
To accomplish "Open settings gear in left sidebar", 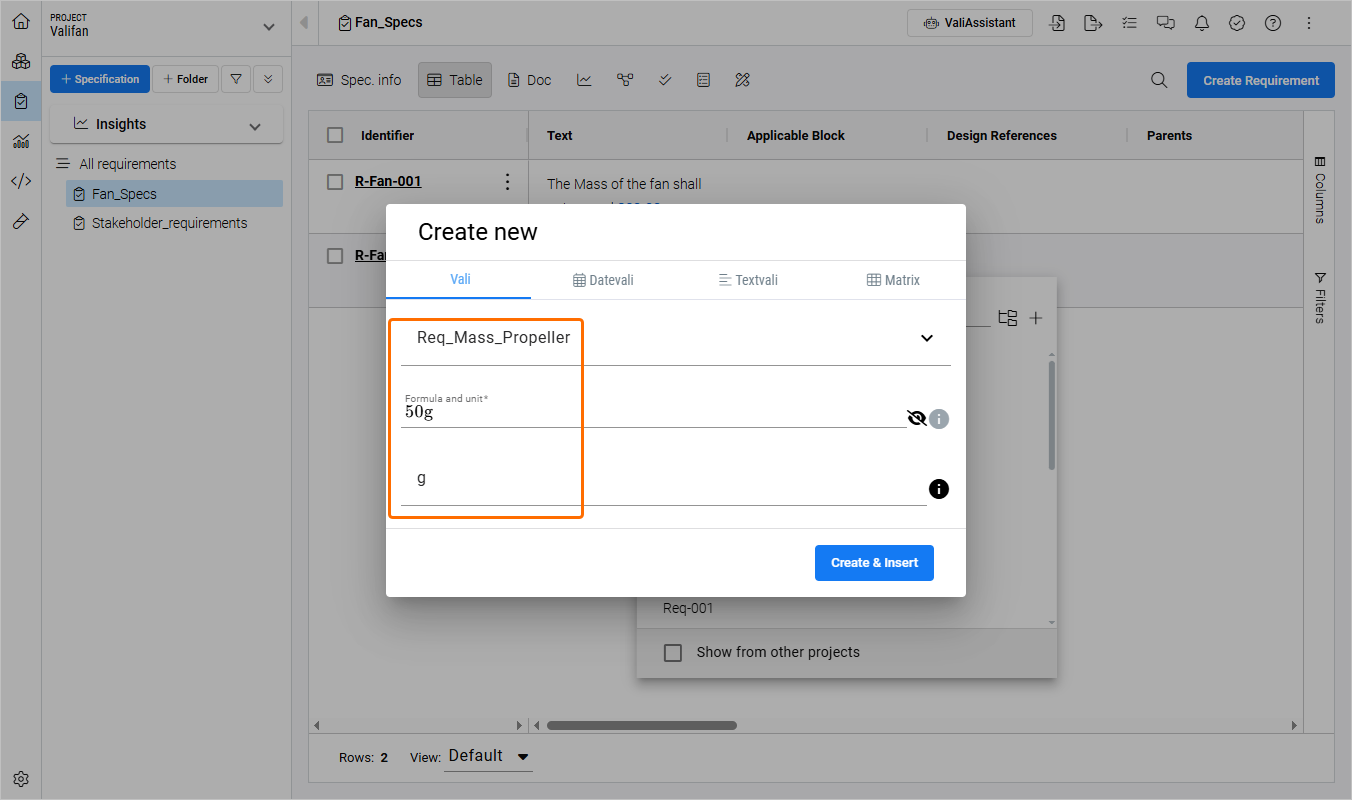I will (x=21, y=779).
